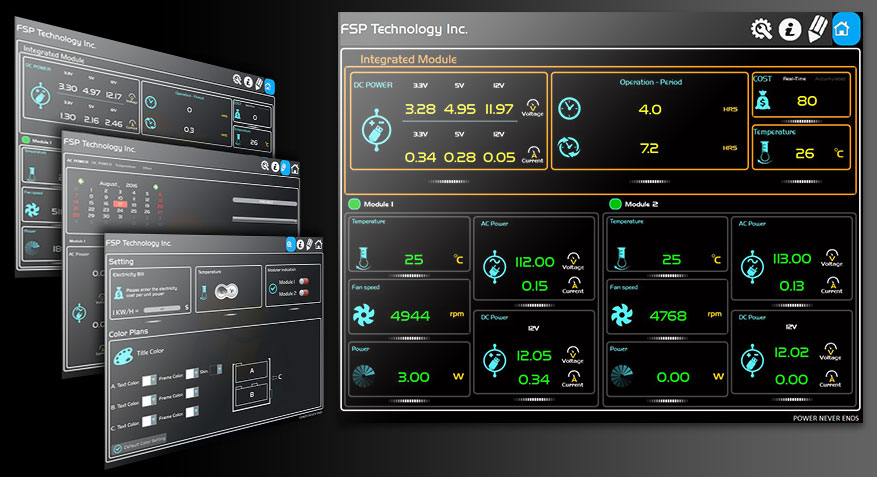The width and height of the screenshot is (877, 477).
Task: Click the Title Color palette swatch
Action: tap(123, 357)
